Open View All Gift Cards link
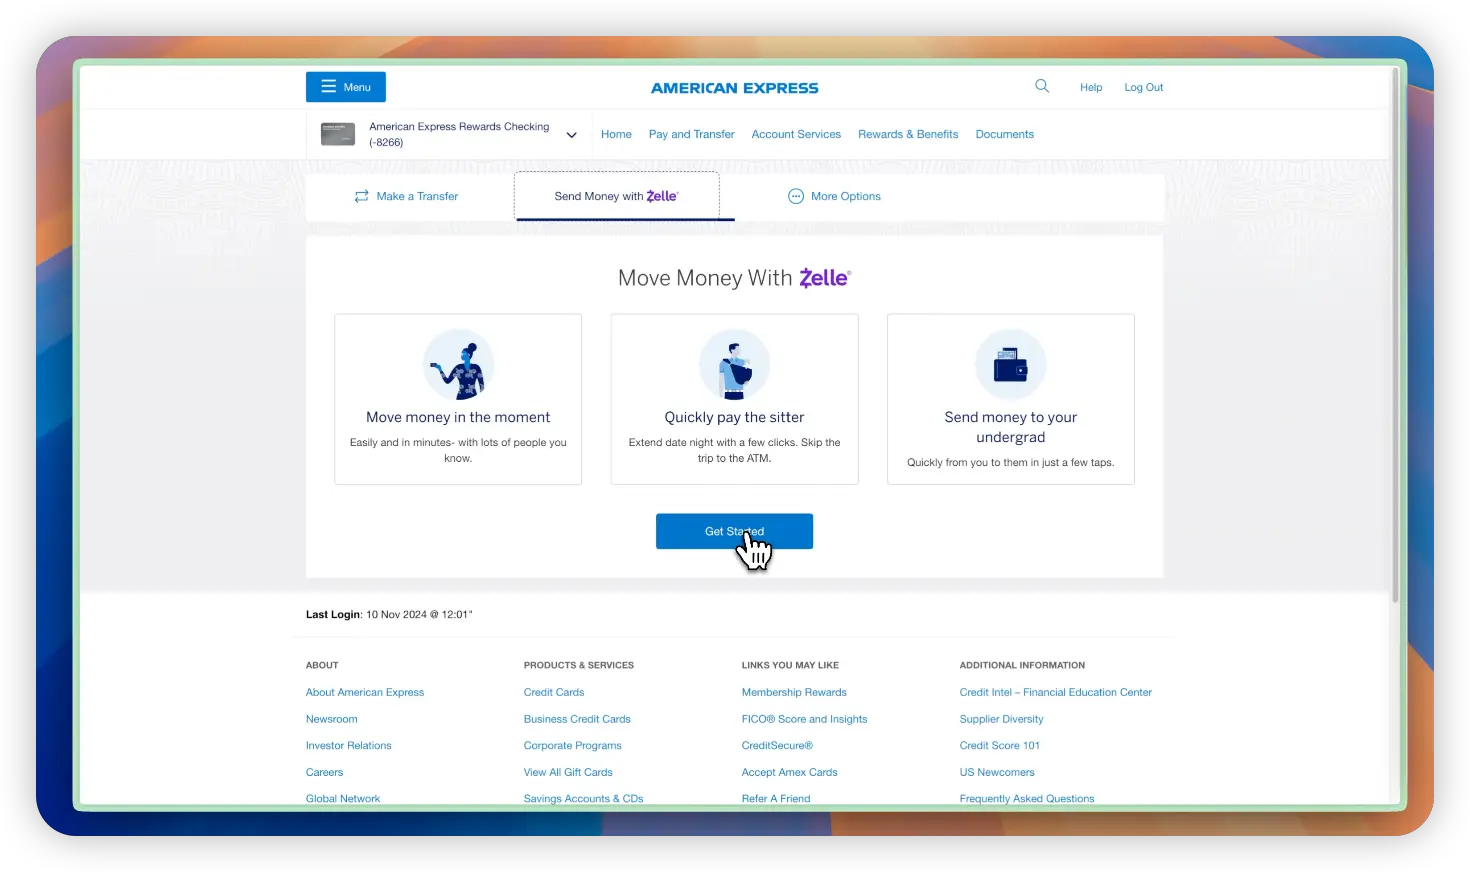Viewport: 1470px width, 872px height. tap(568, 772)
